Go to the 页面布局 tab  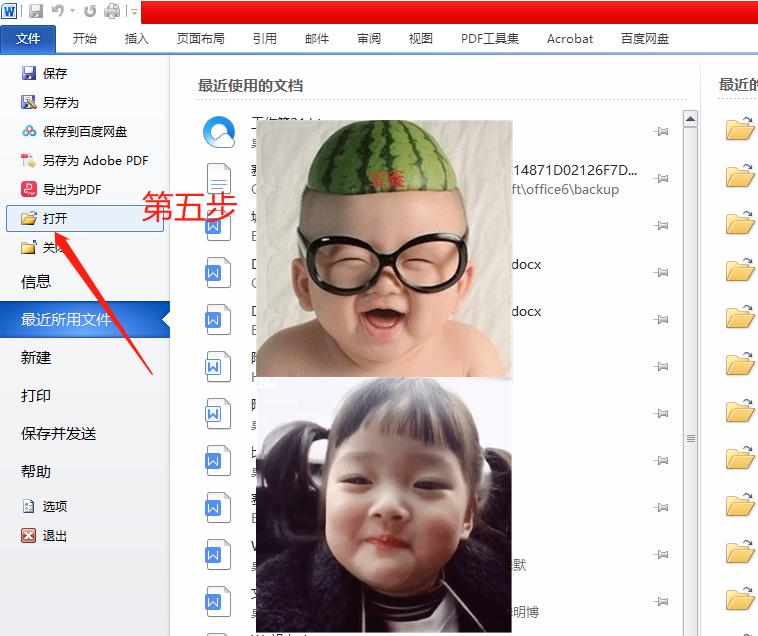pos(201,39)
